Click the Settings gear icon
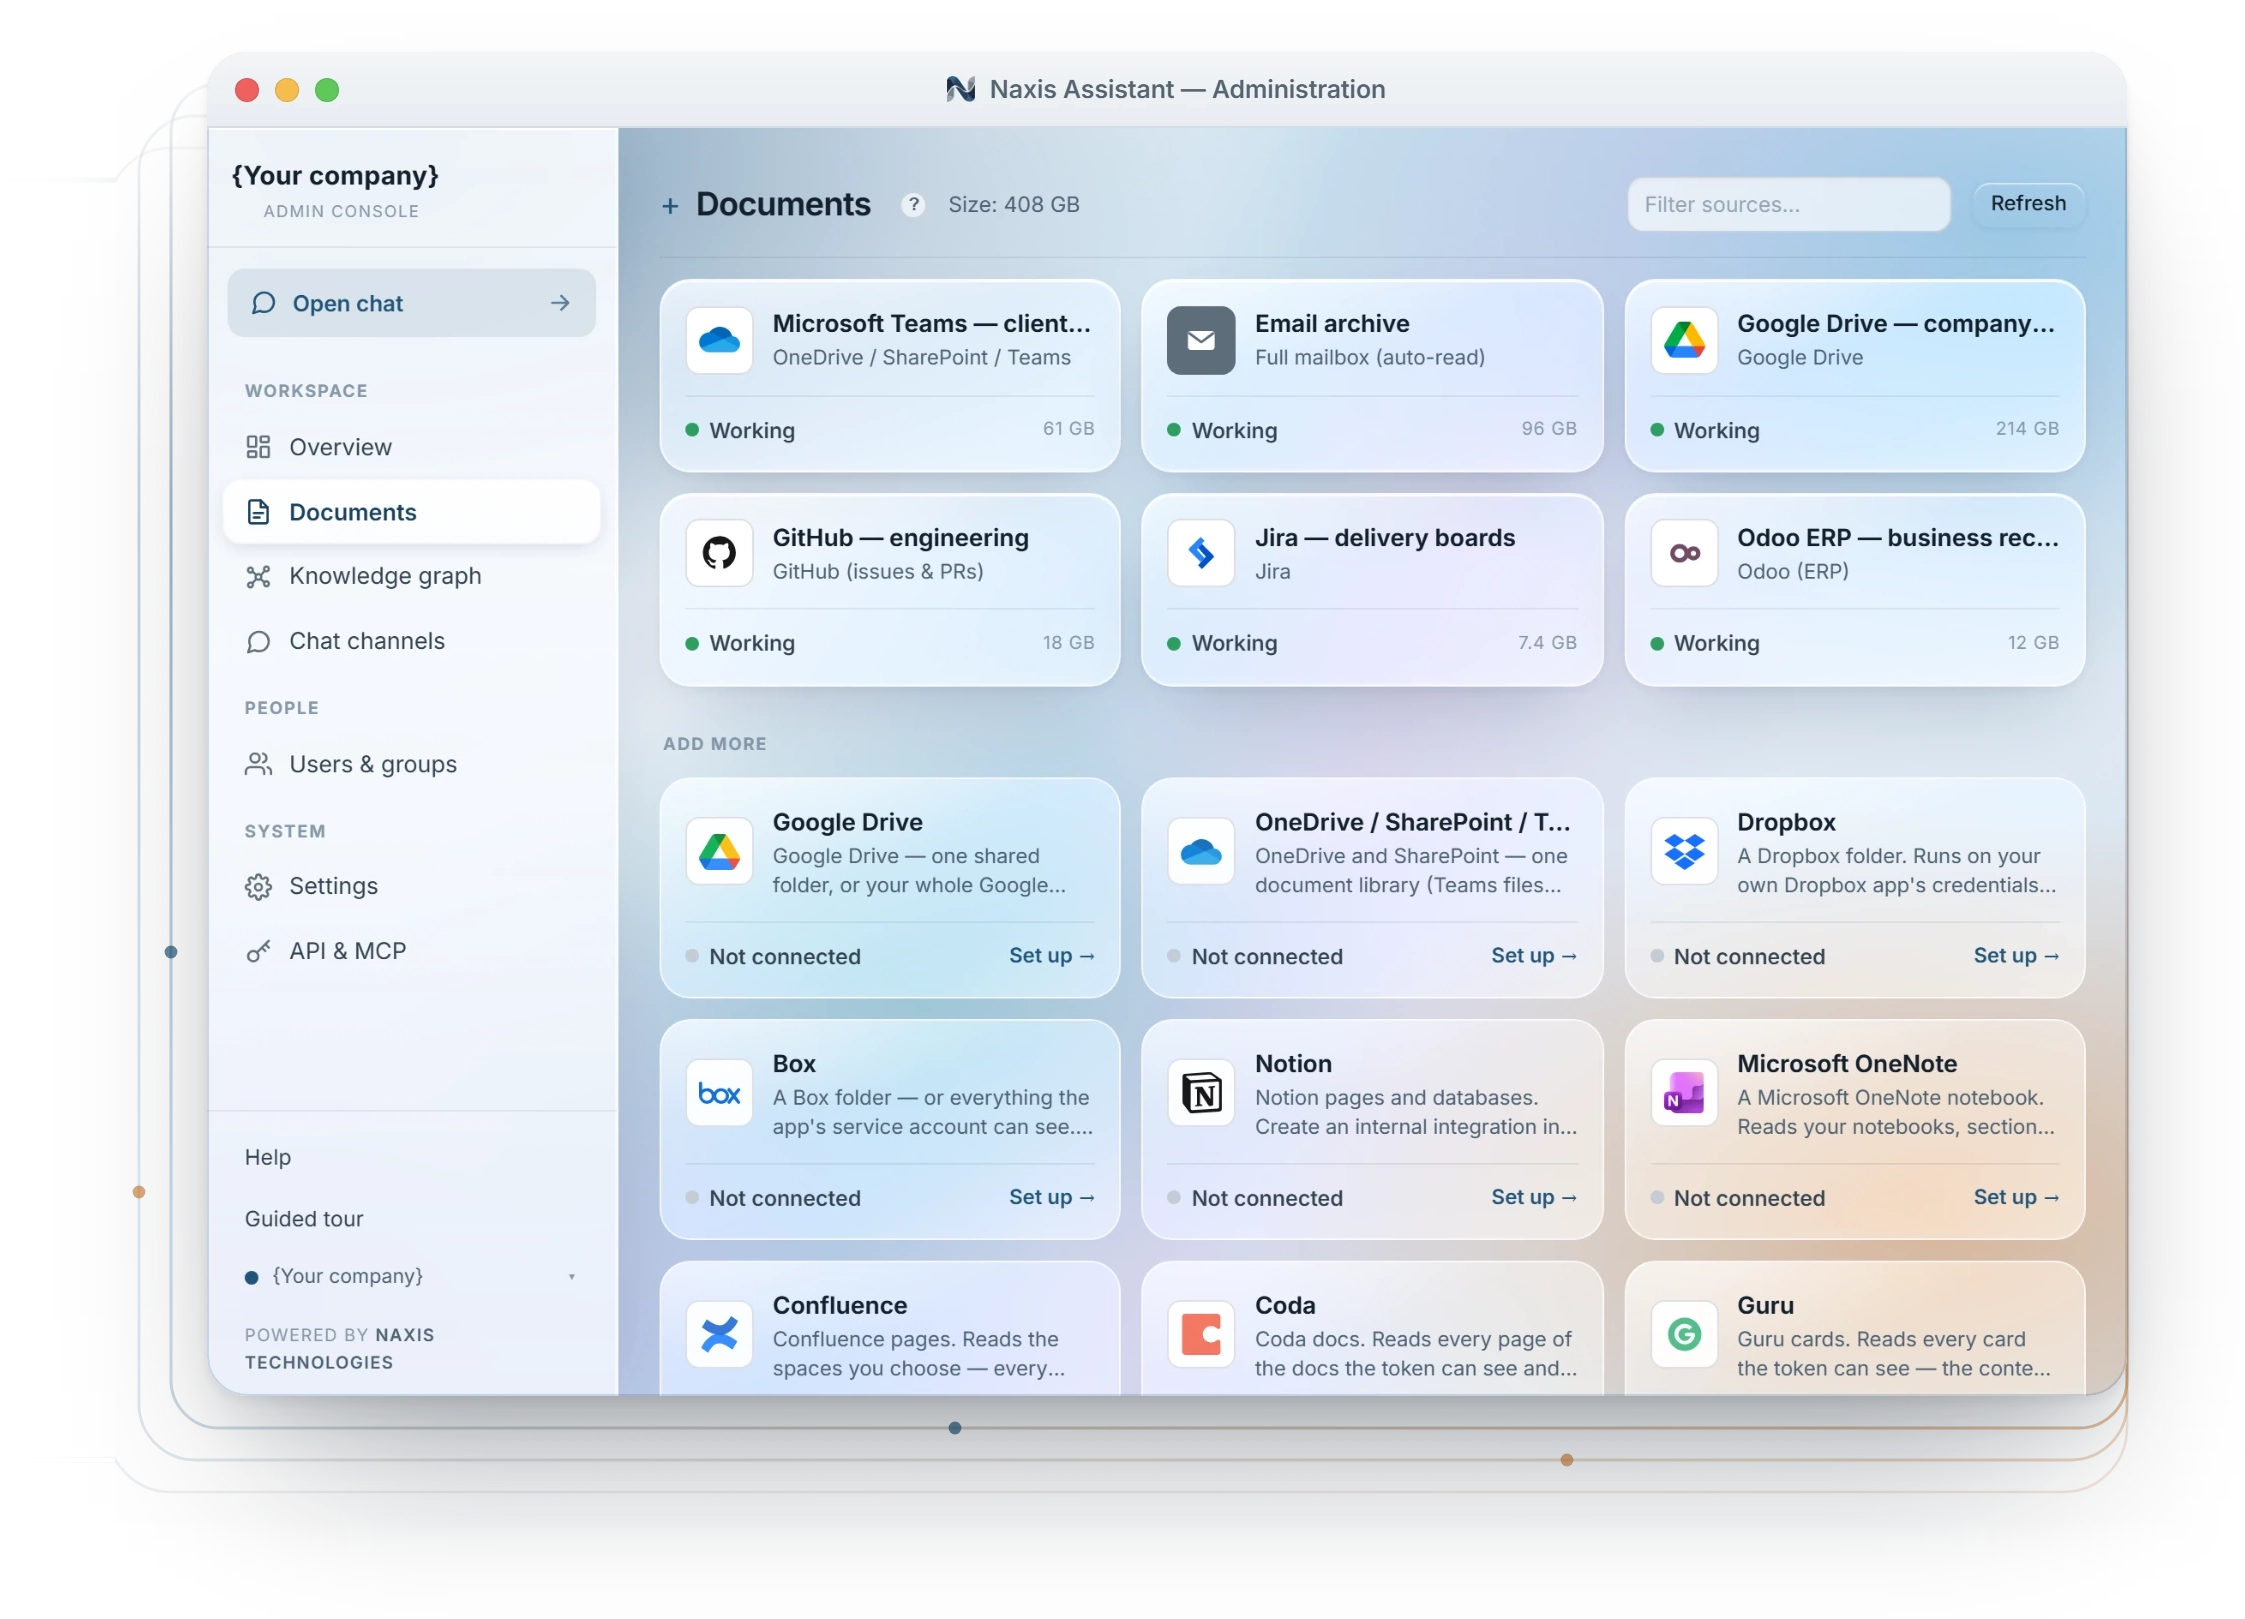This screenshot has width=2245, height=1619. 258,886
